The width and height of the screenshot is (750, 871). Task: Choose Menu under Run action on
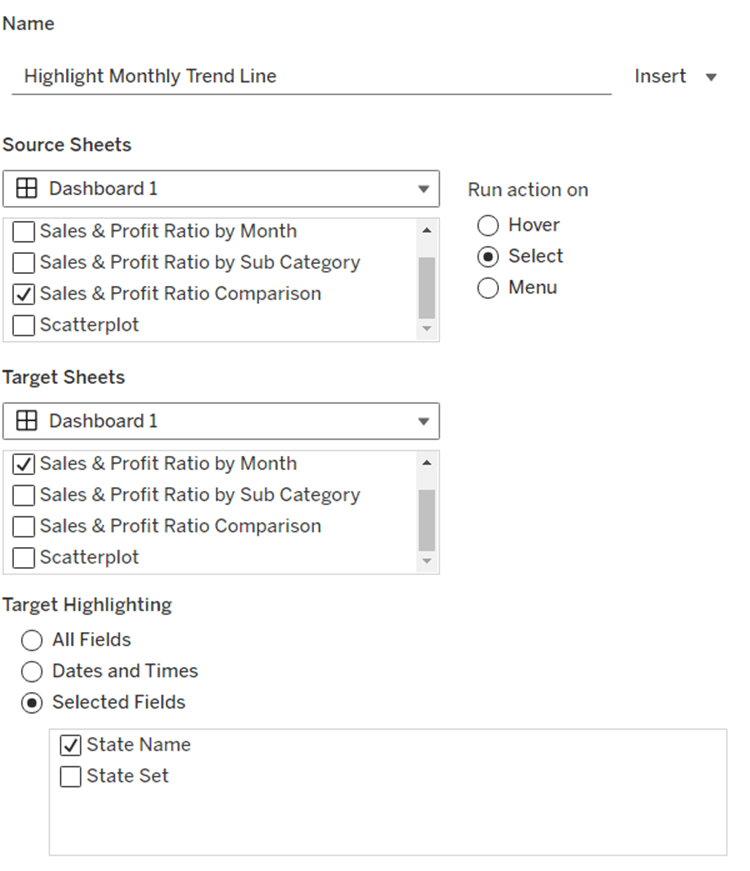pos(488,288)
